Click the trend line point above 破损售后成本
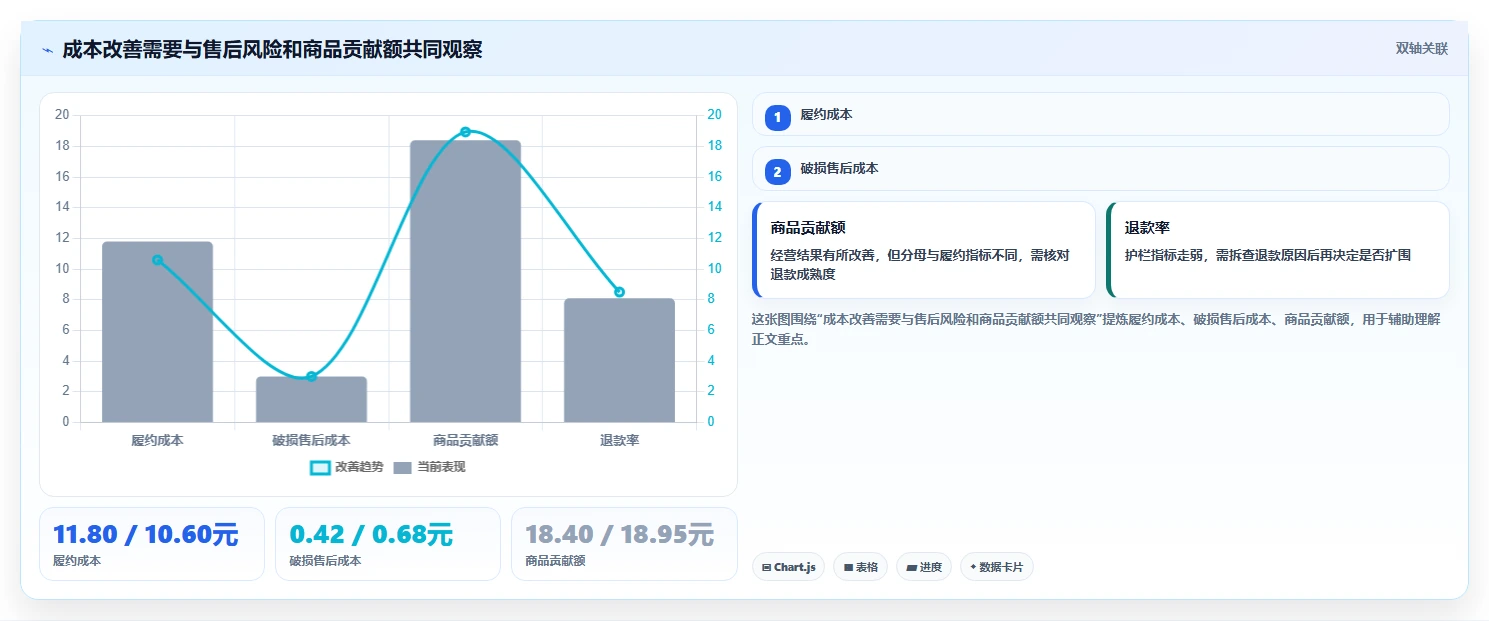Viewport: 1489px width, 621px height. pos(311,377)
